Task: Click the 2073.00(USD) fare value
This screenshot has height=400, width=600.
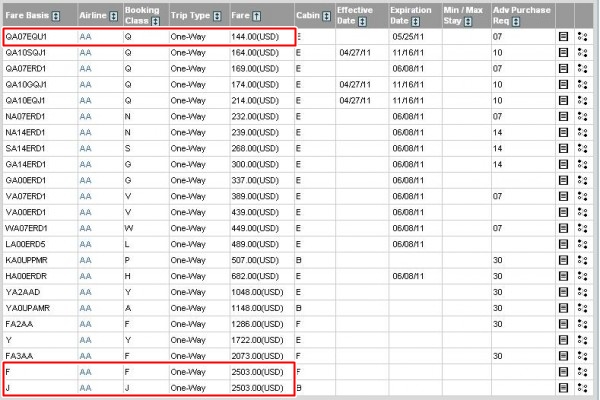Action: (x=257, y=356)
